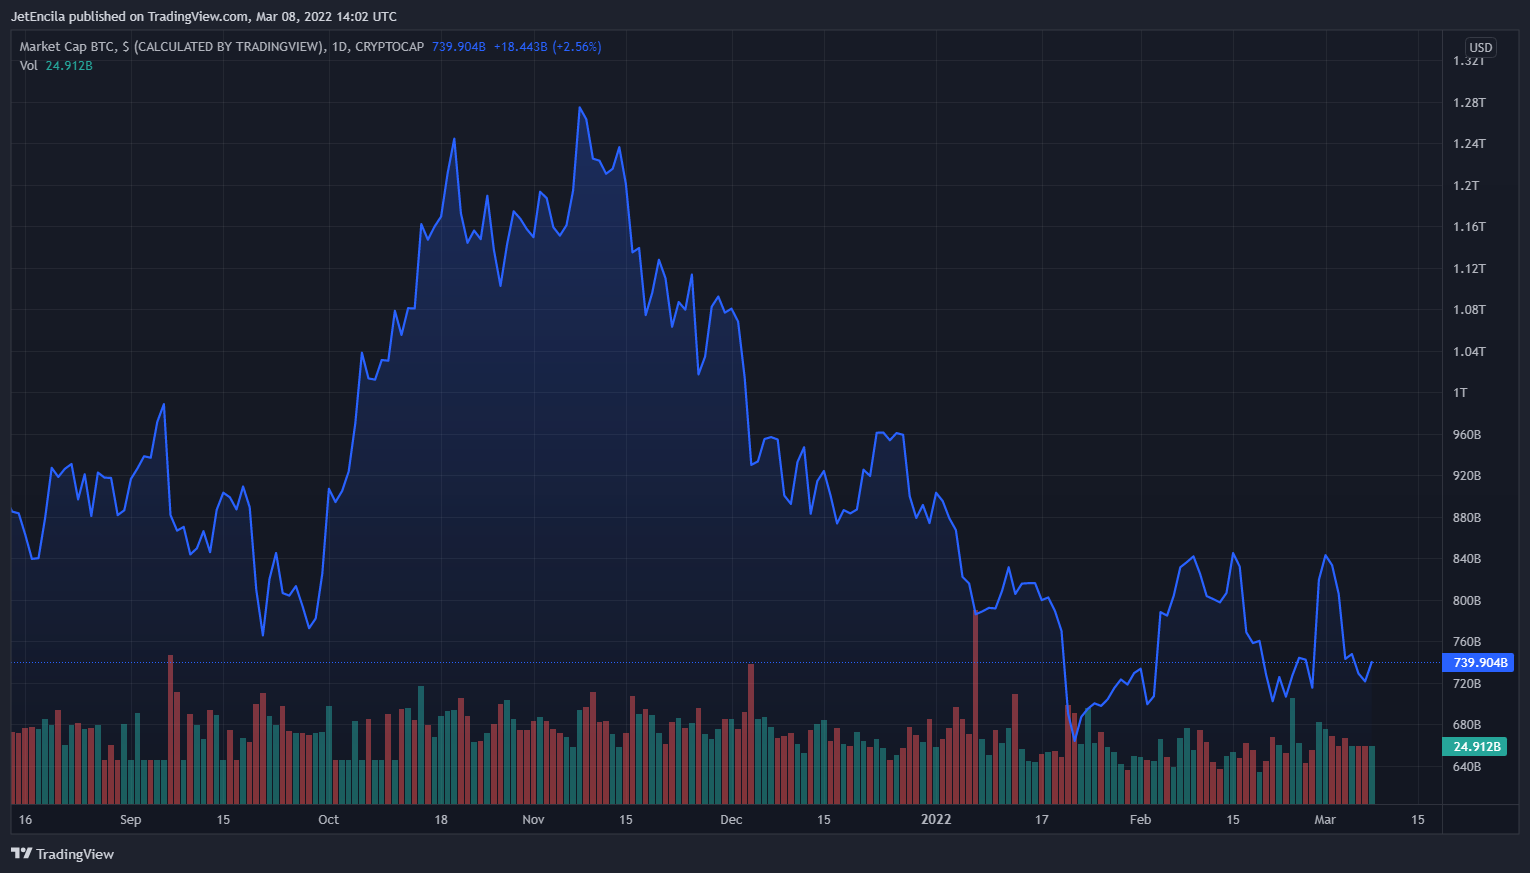1530x873 pixels.
Task: Click the +18.443B (+2.56%) change value
Action: [x=547, y=46]
